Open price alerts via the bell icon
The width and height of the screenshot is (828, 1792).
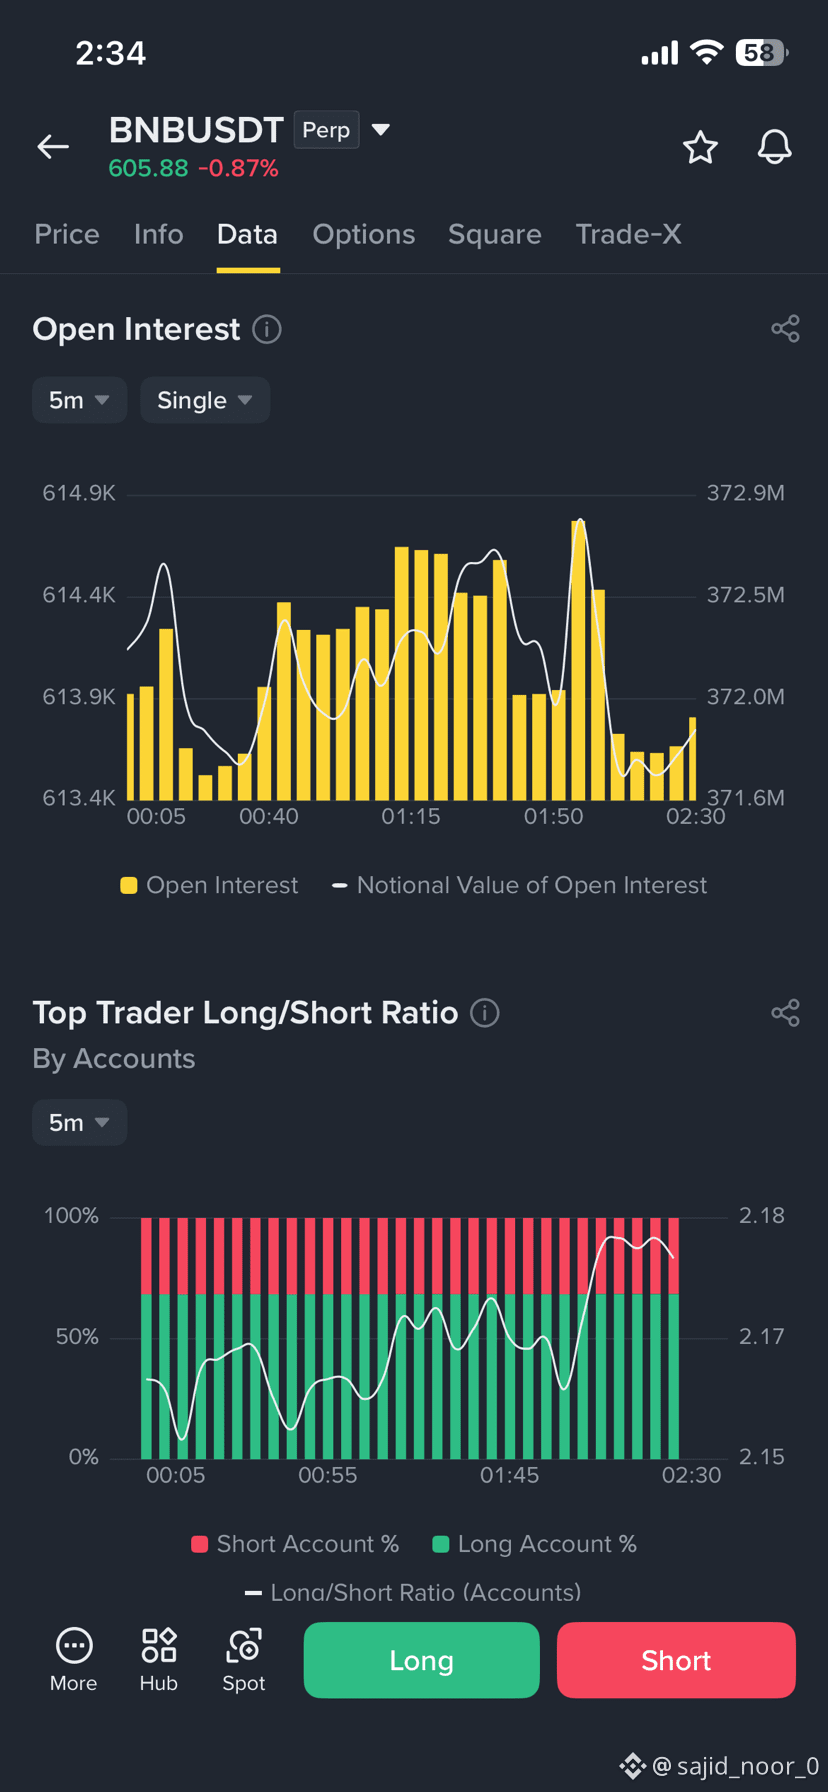click(x=774, y=147)
